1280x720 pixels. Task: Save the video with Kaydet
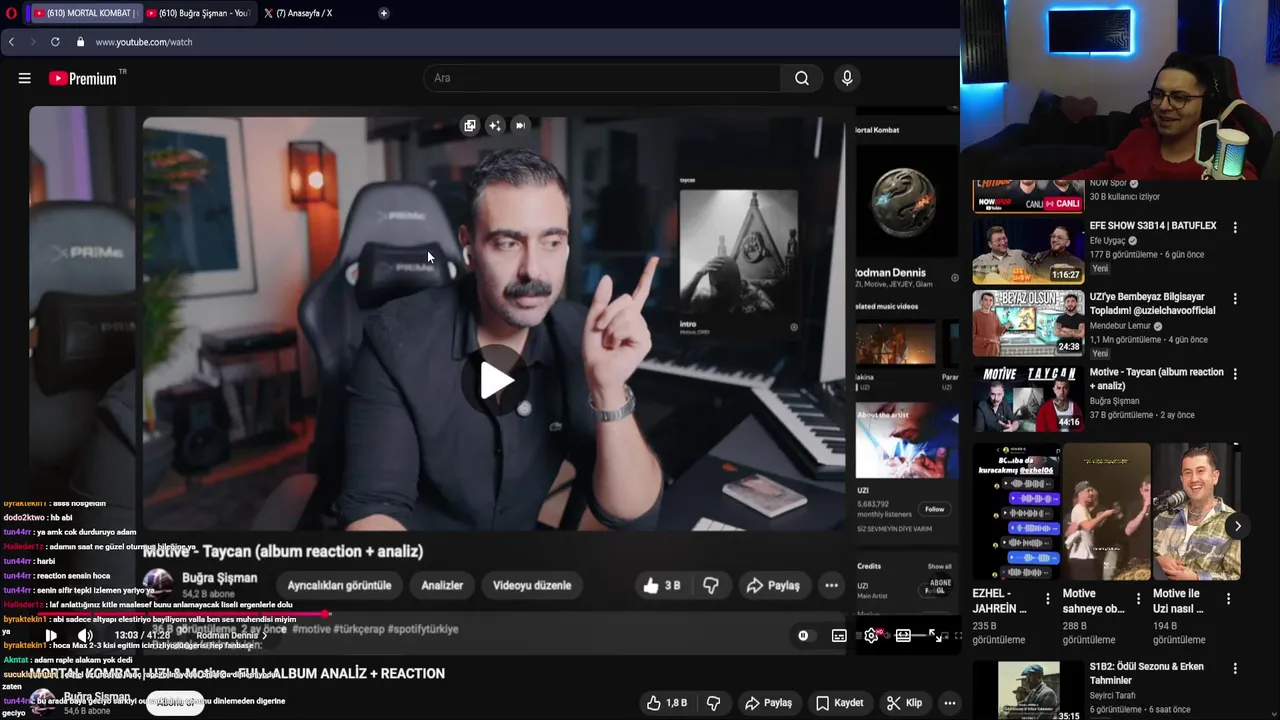tap(840, 703)
